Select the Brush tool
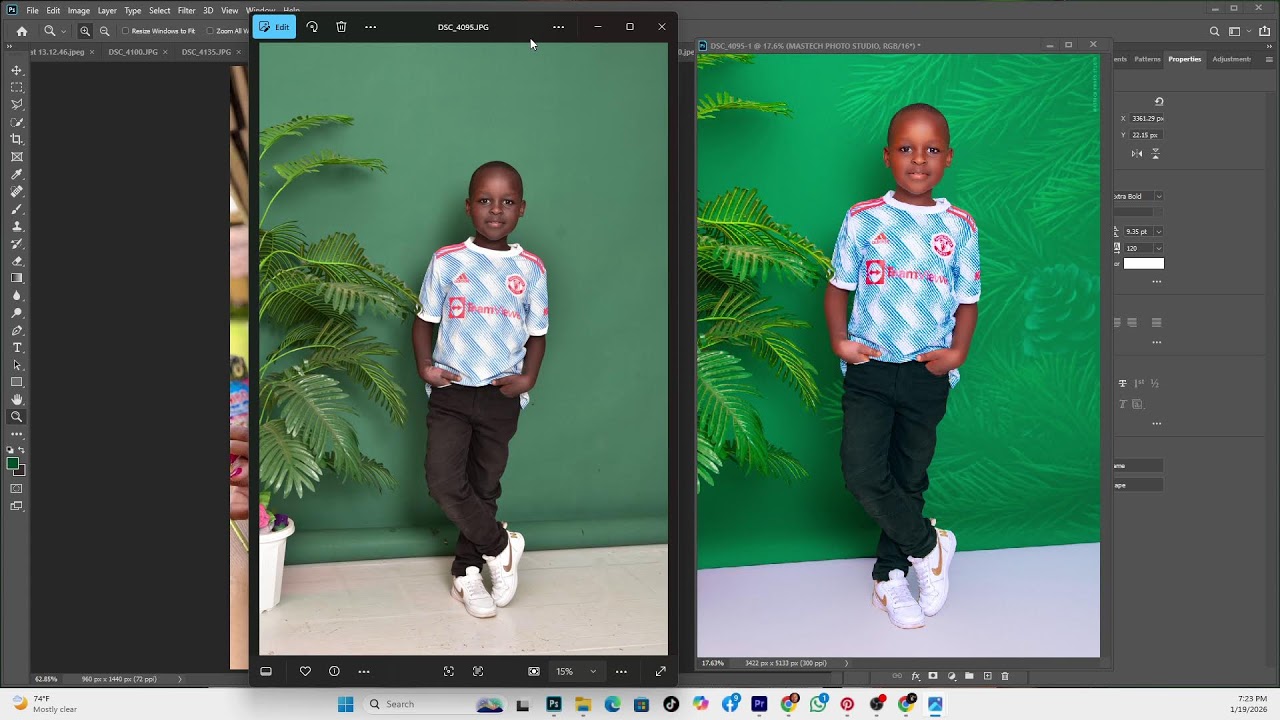The width and height of the screenshot is (1280, 720). (x=17, y=209)
